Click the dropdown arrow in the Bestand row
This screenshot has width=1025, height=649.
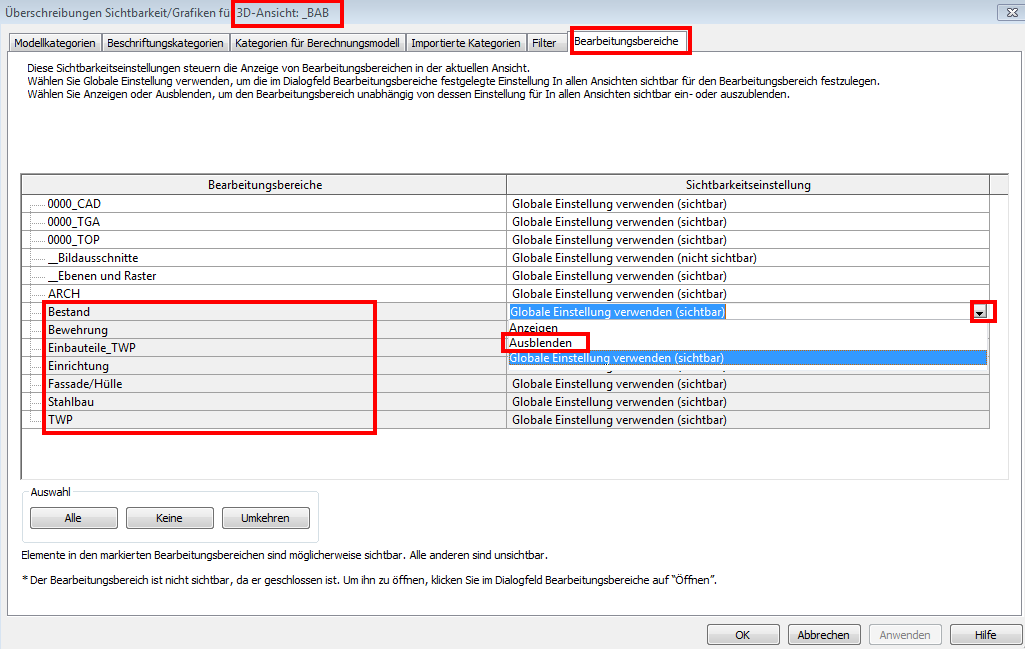pyautogui.click(x=981, y=312)
